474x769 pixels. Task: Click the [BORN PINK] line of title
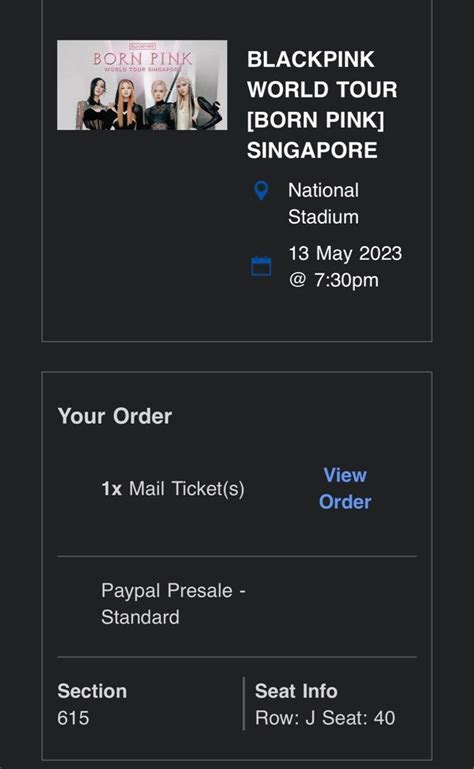(x=316, y=120)
